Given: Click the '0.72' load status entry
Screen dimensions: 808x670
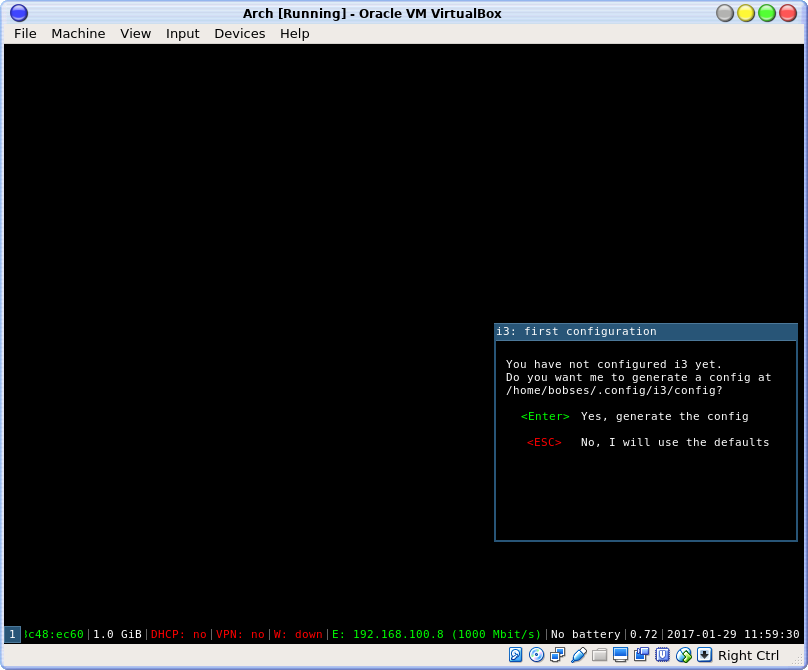Looking at the screenshot, I should (x=644, y=634).
